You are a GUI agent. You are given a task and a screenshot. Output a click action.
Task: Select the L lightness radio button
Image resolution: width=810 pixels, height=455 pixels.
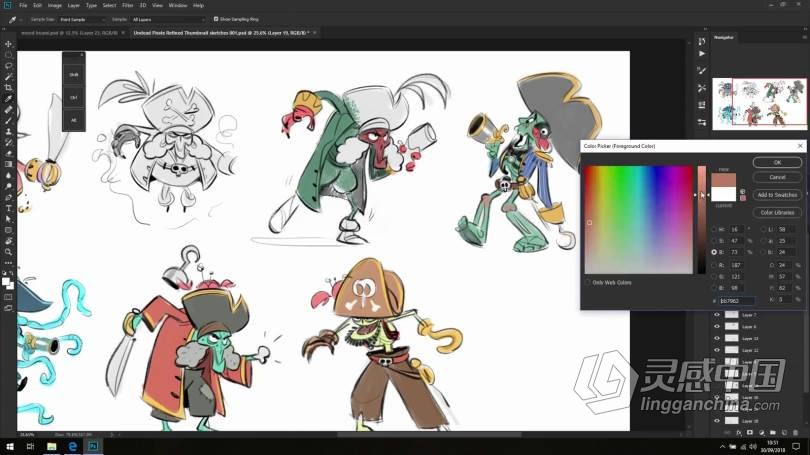point(764,229)
